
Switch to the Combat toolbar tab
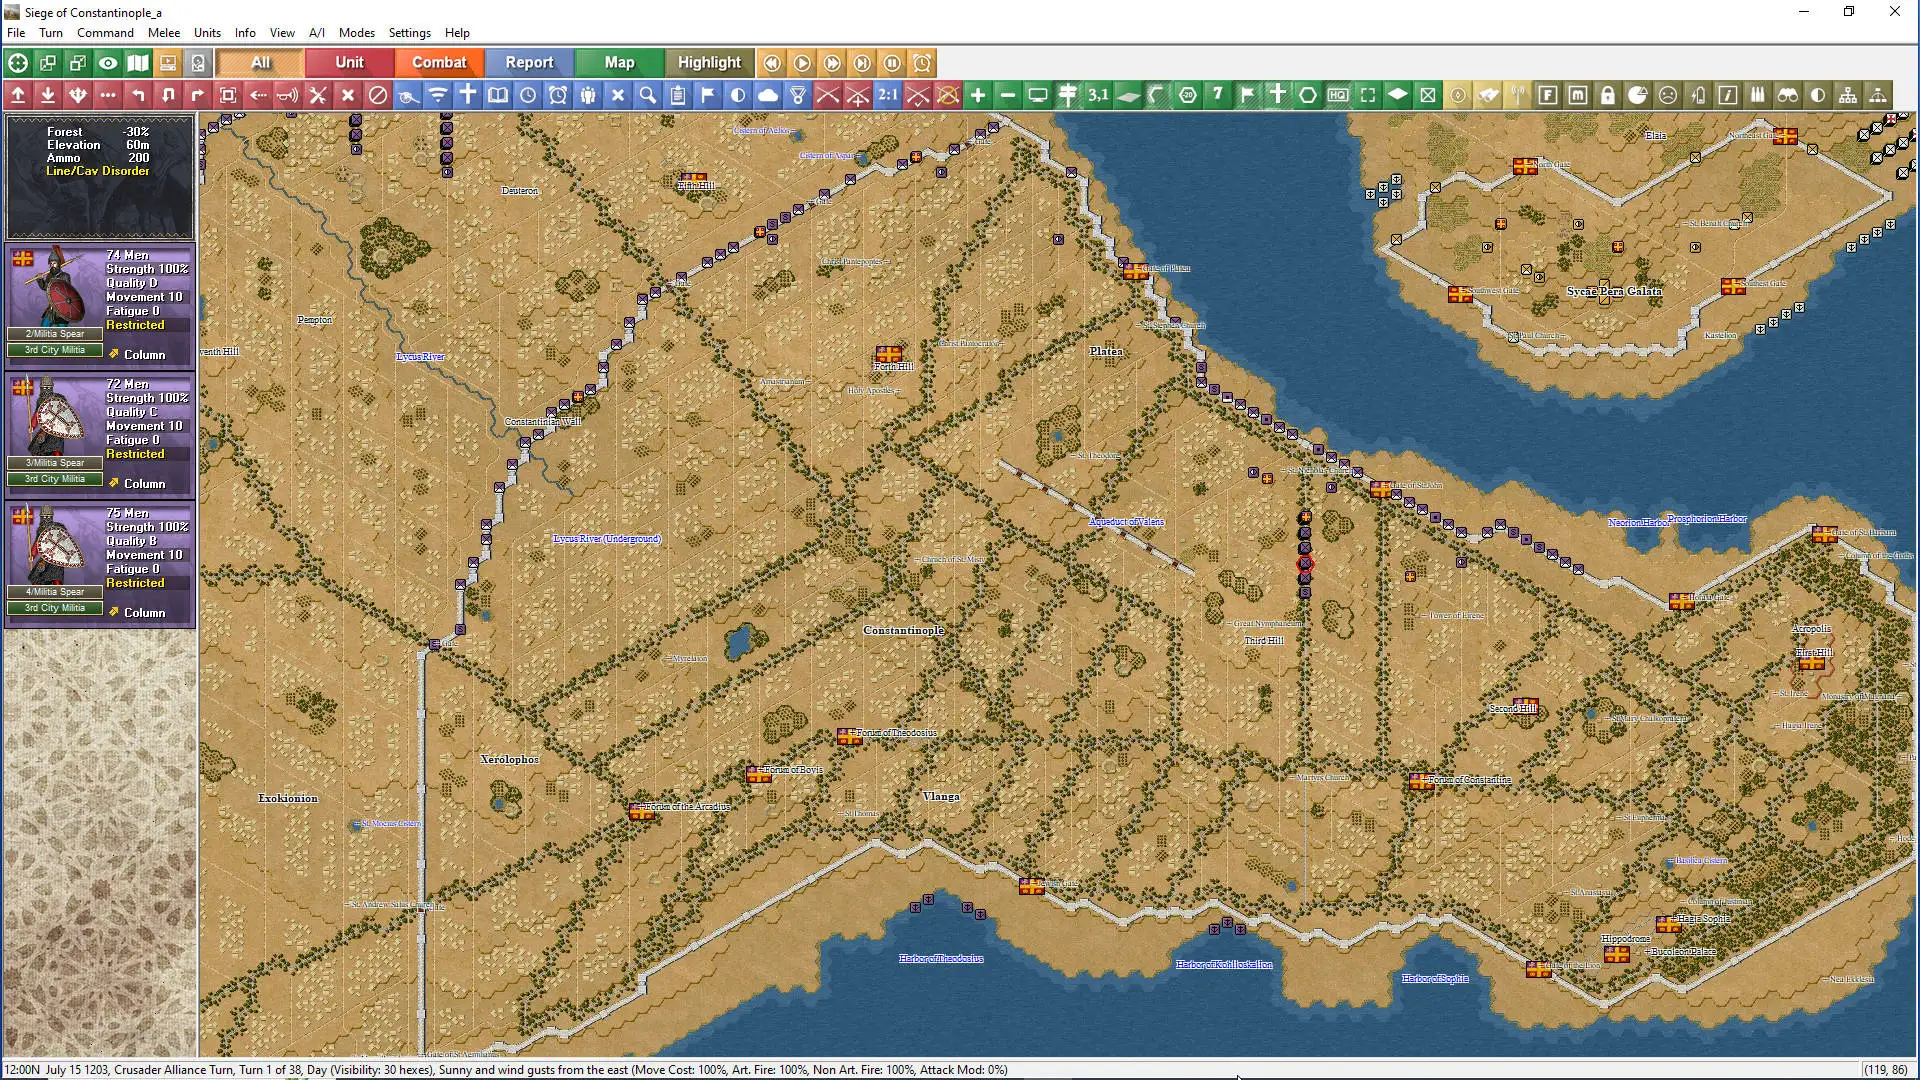click(x=439, y=62)
